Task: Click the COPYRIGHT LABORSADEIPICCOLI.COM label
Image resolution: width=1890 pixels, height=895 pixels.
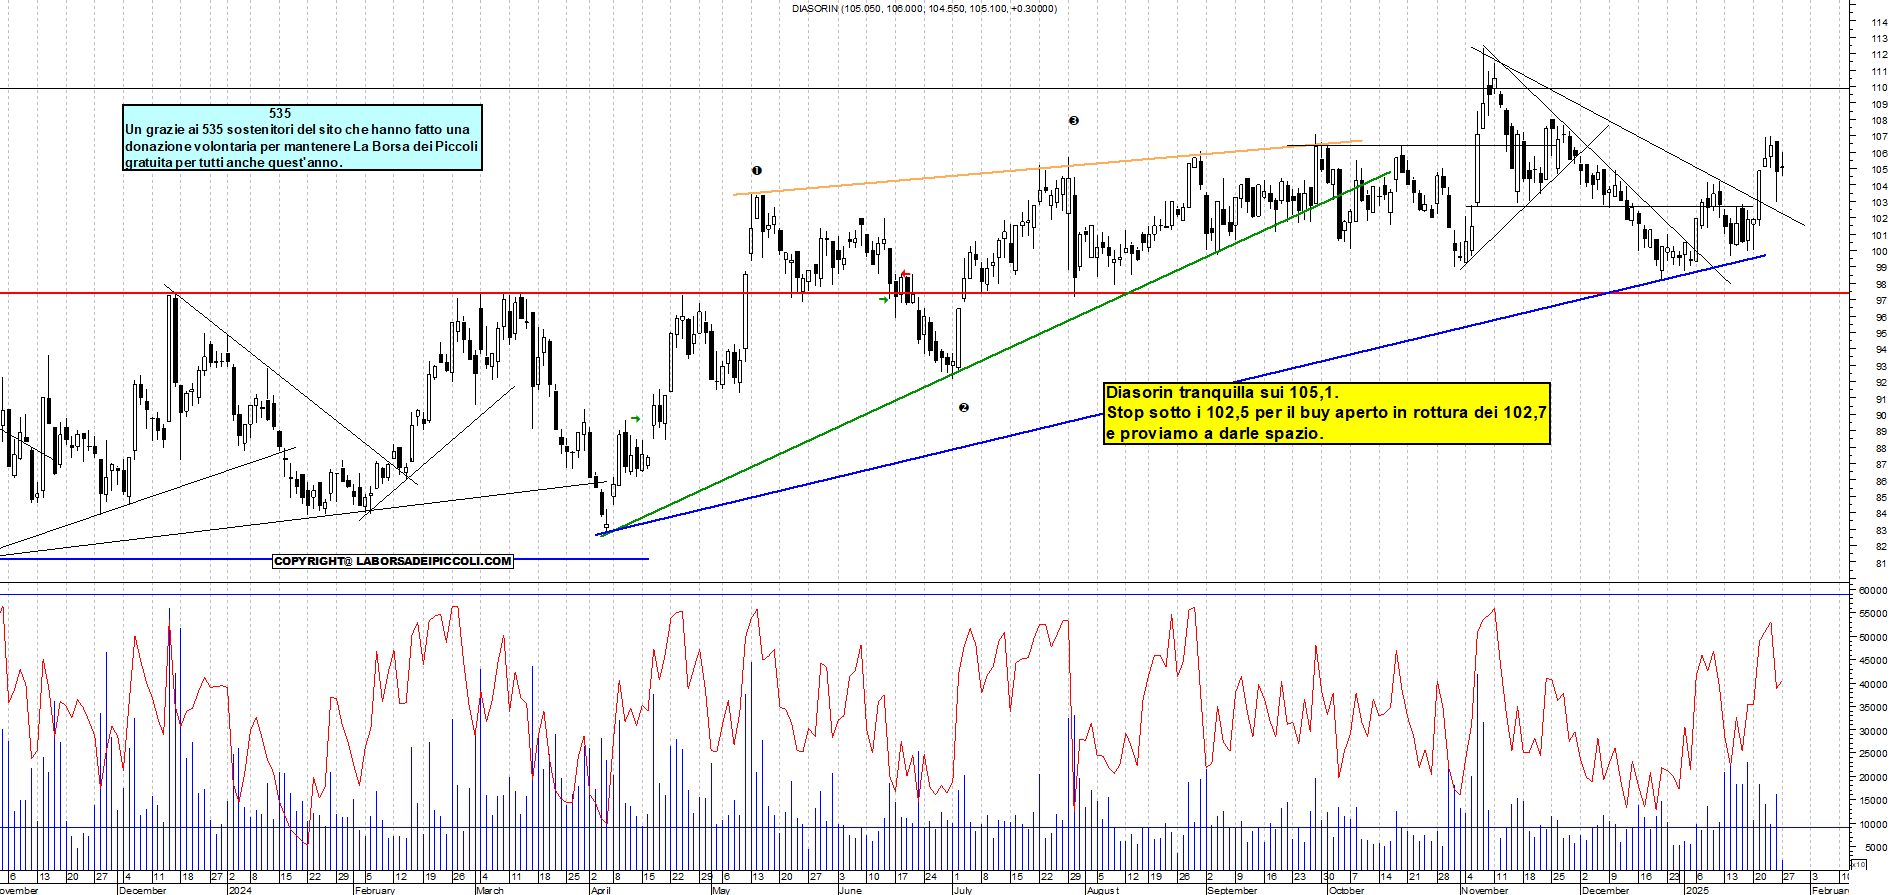Action: click(x=393, y=561)
